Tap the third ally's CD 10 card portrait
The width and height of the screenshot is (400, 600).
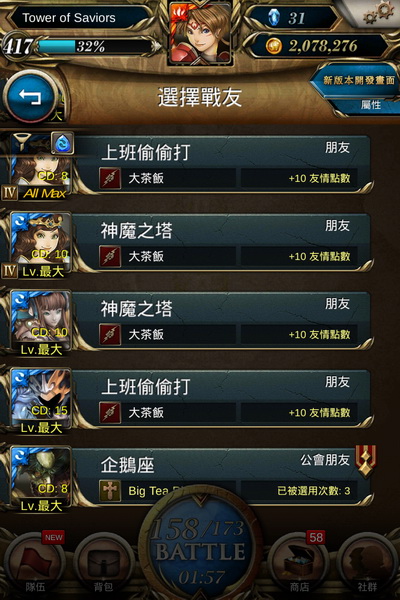click(x=41, y=320)
